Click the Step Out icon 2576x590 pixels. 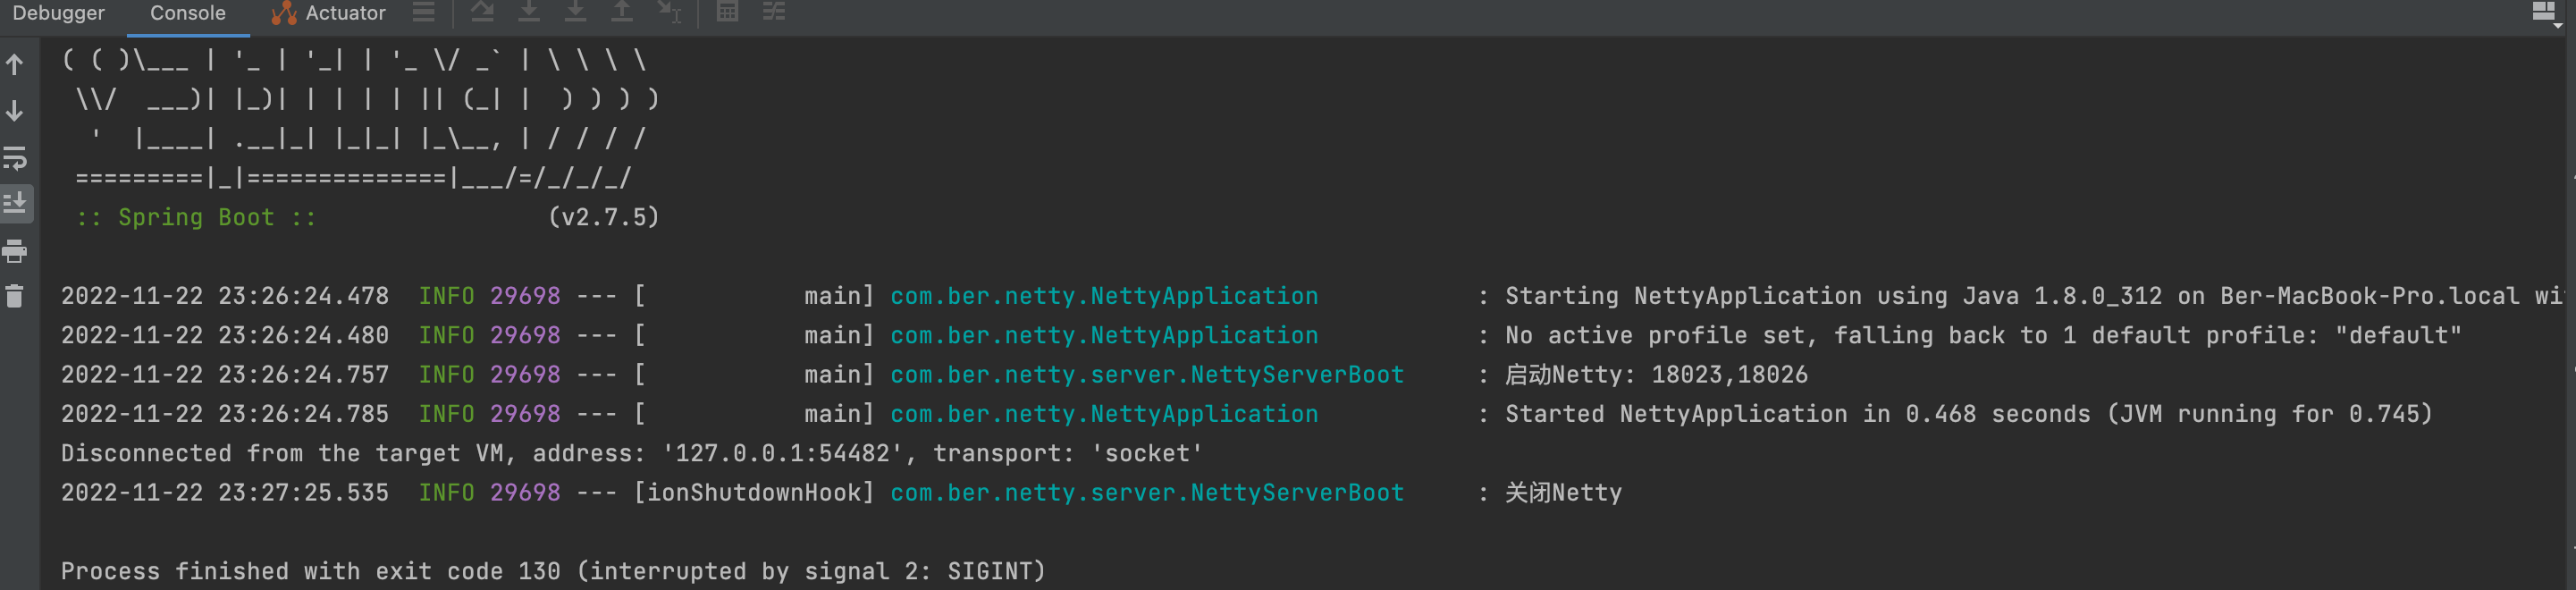(x=622, y=12)
